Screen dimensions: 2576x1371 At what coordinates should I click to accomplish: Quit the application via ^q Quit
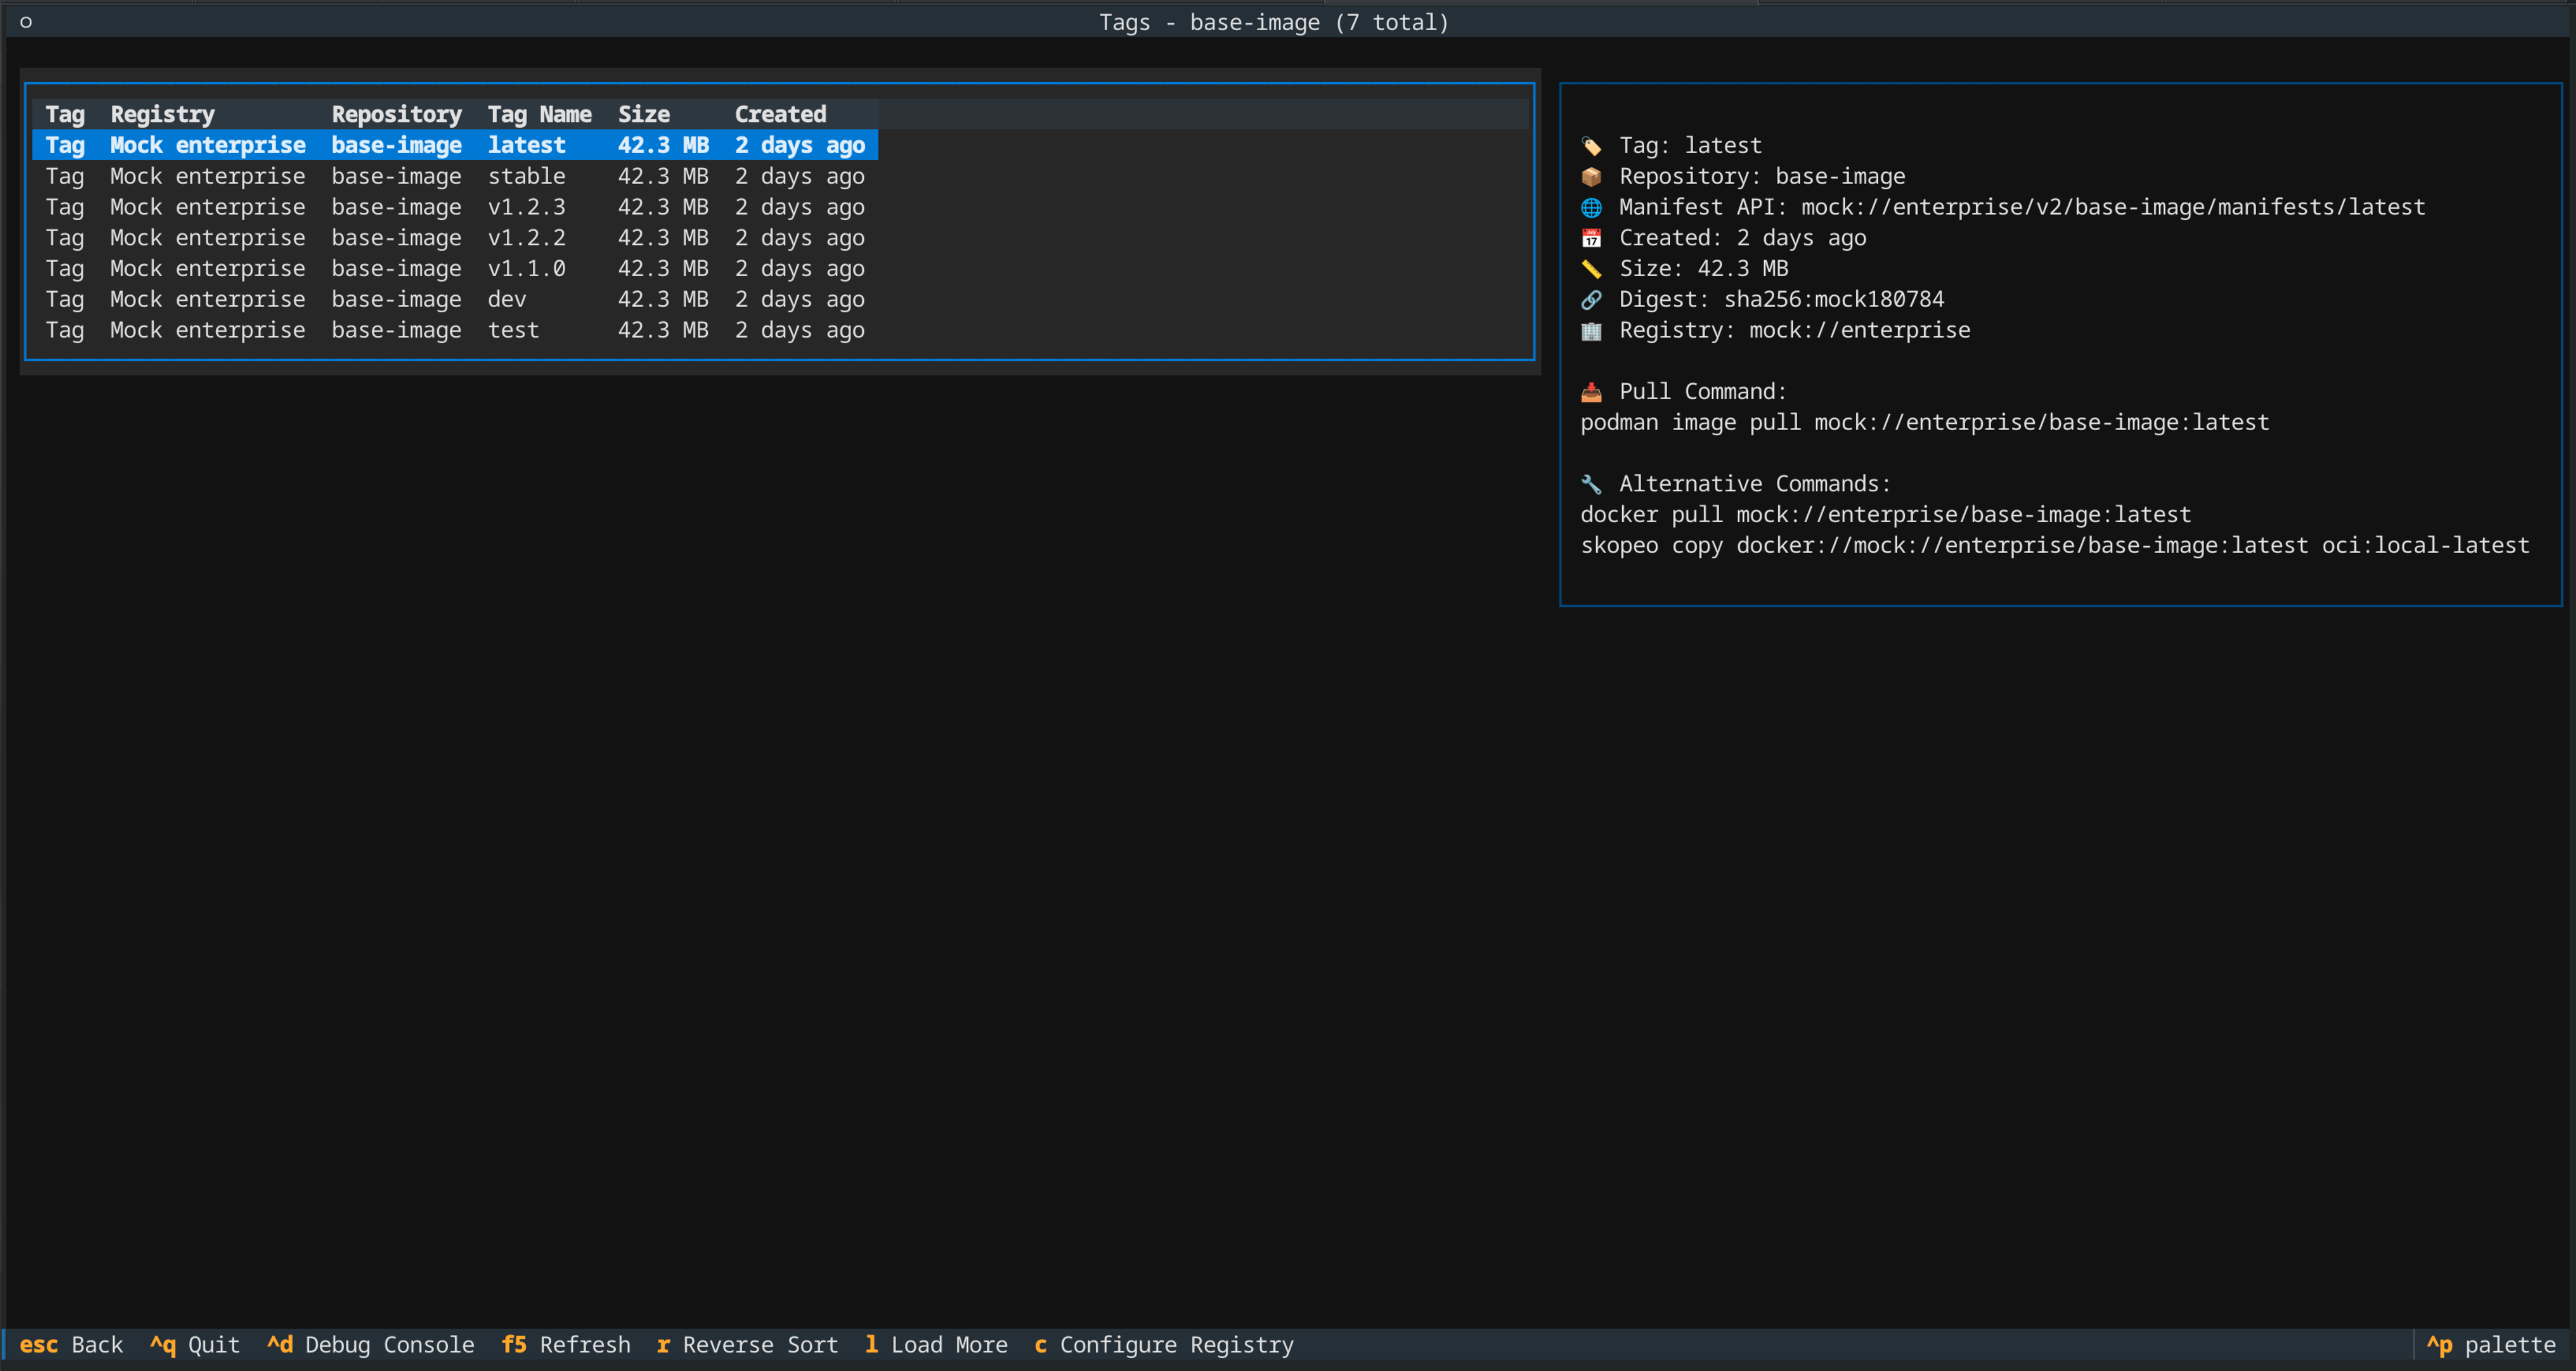click(x=194, y=1345)
